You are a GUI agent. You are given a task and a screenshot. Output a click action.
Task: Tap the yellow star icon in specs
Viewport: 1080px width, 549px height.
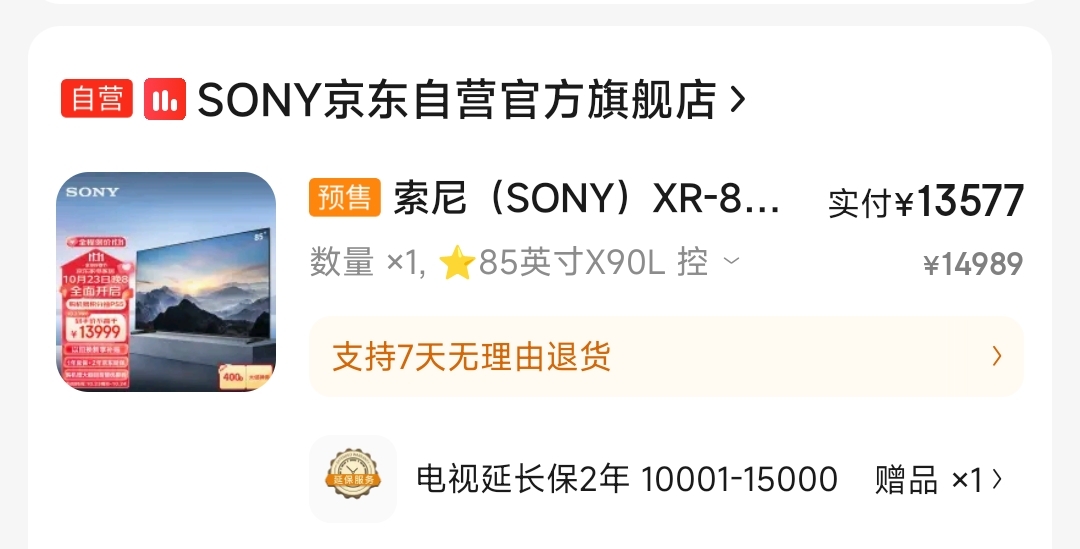click(x=457, y=263)
